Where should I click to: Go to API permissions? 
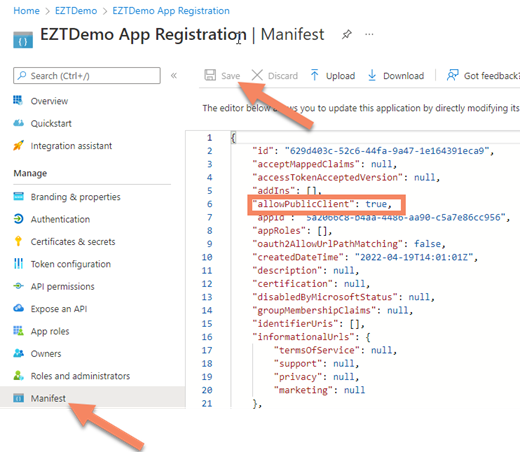63,286
